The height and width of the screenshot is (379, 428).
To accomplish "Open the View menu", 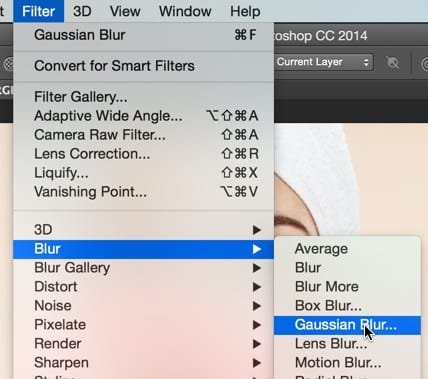I will pyautogui.click(x=125, y=11).
